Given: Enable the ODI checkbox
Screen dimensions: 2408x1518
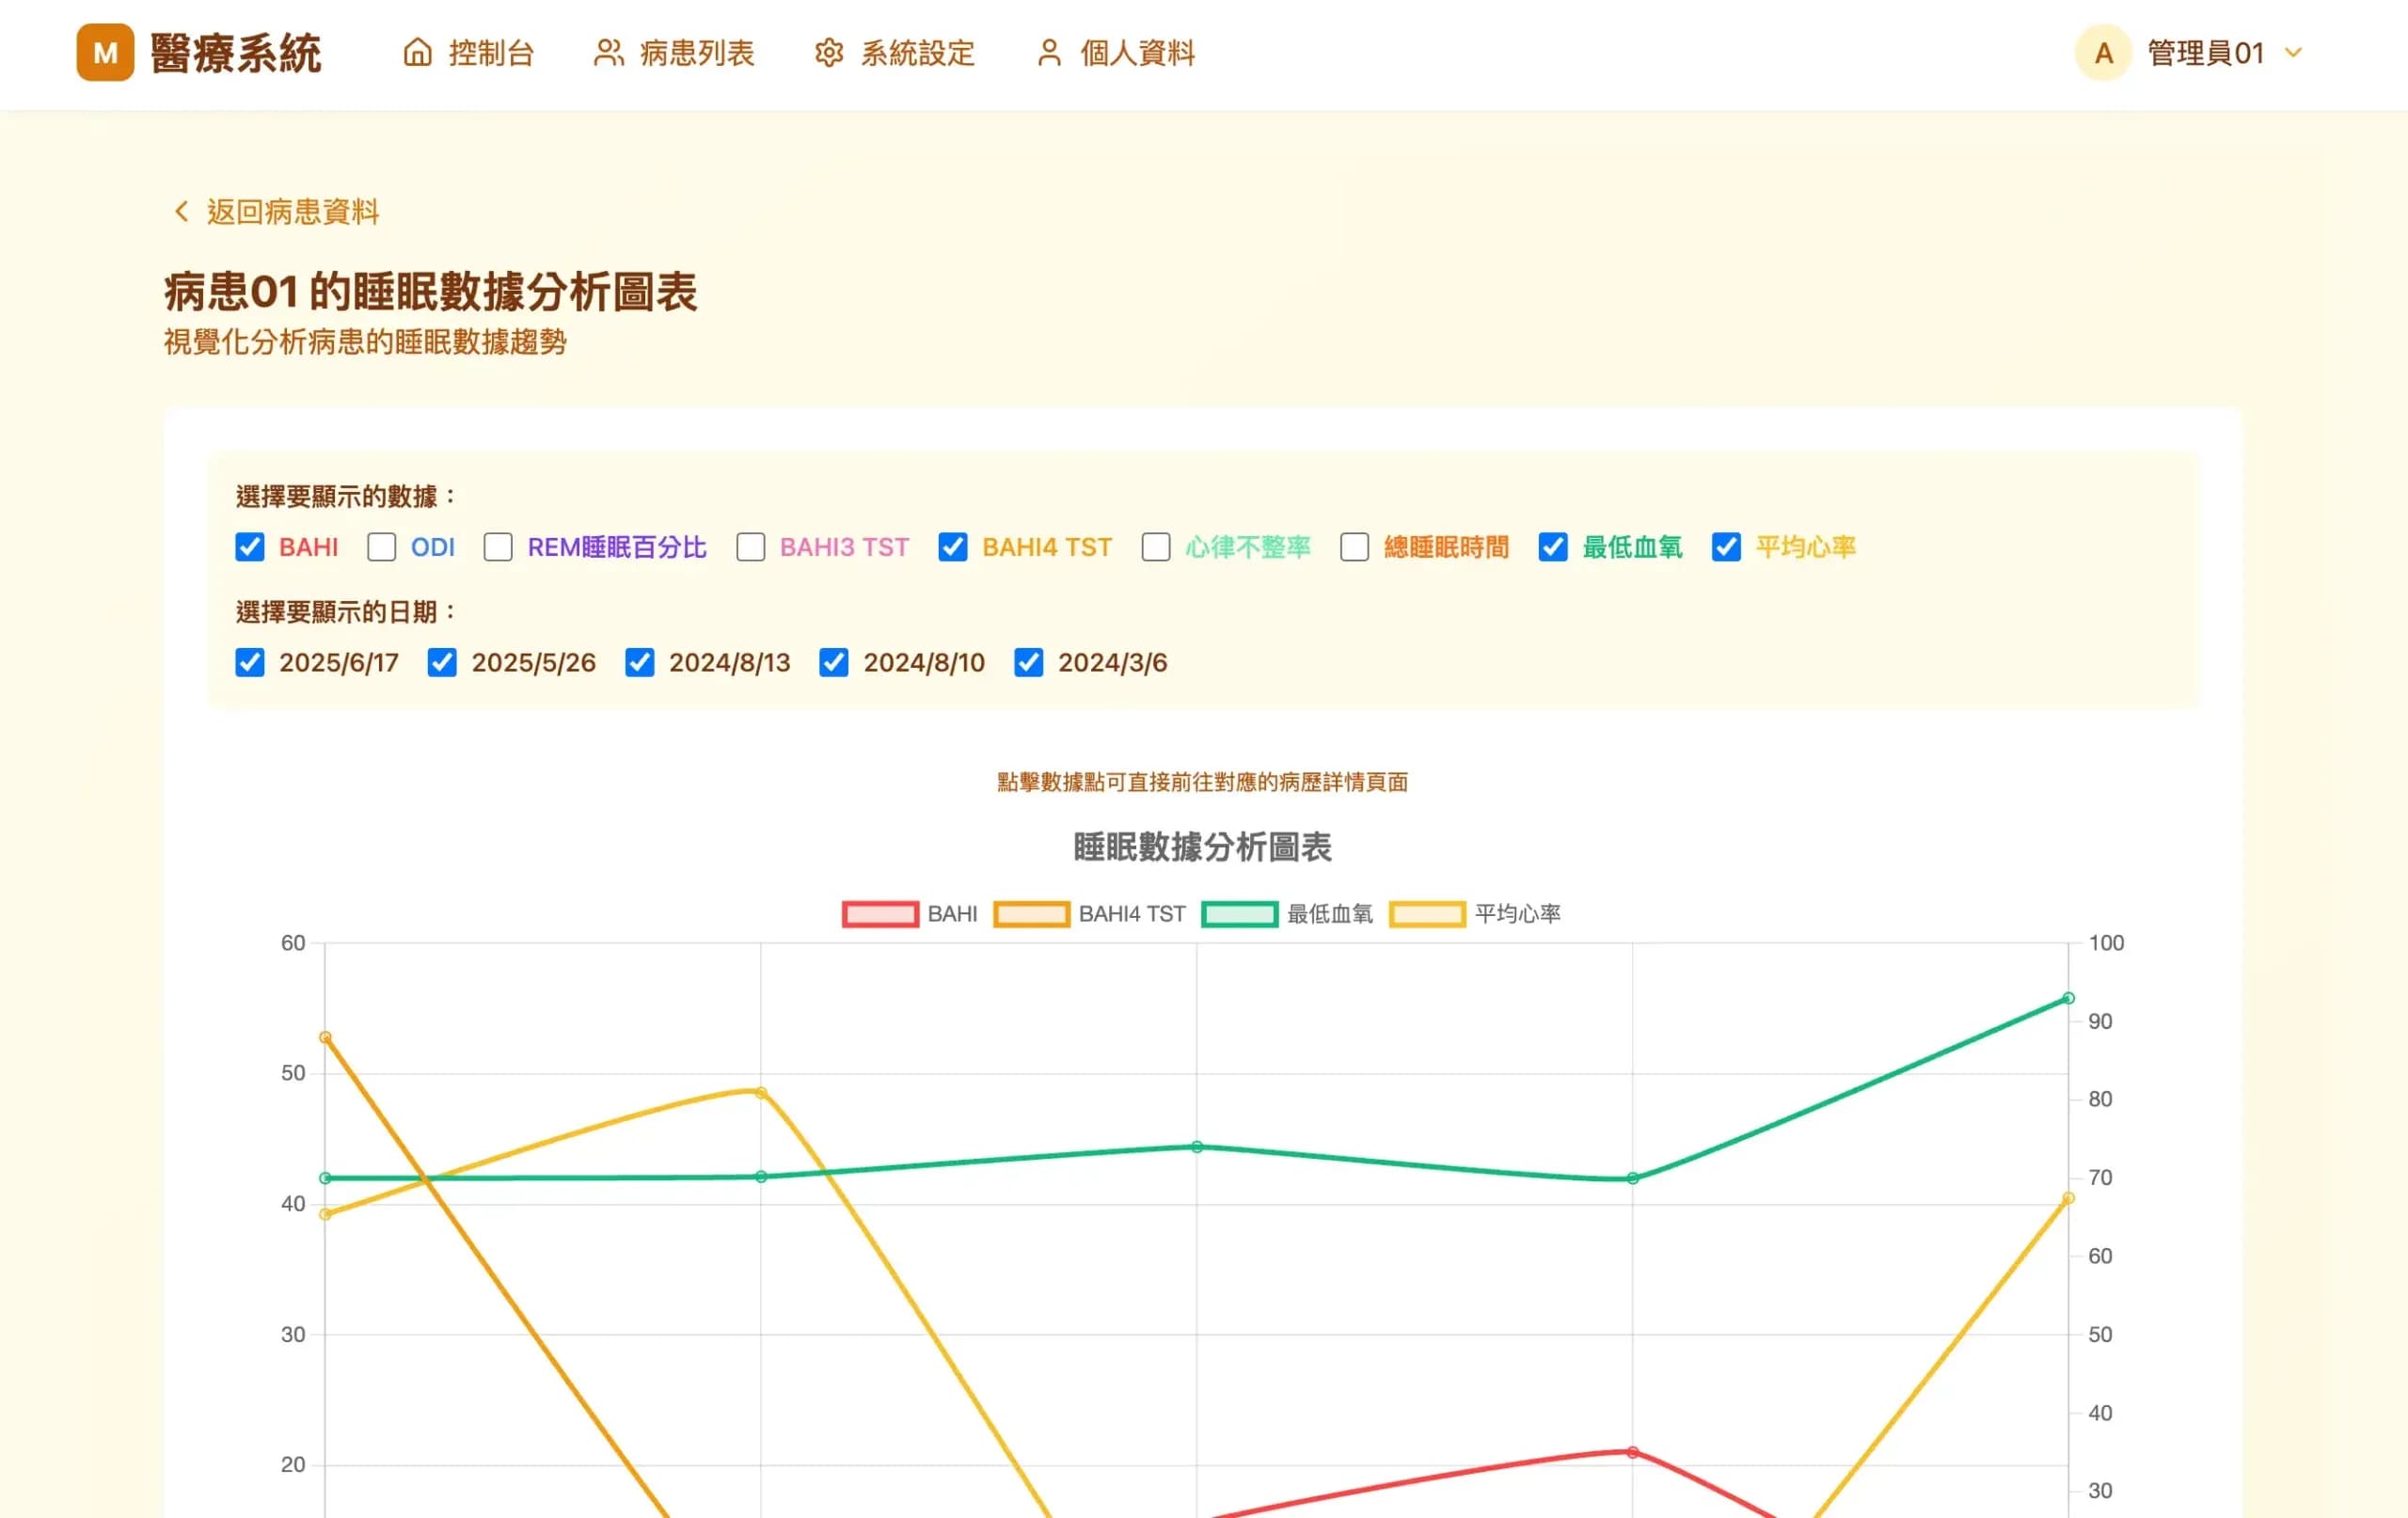Looking at the screenshot, I should pos(381,547).
